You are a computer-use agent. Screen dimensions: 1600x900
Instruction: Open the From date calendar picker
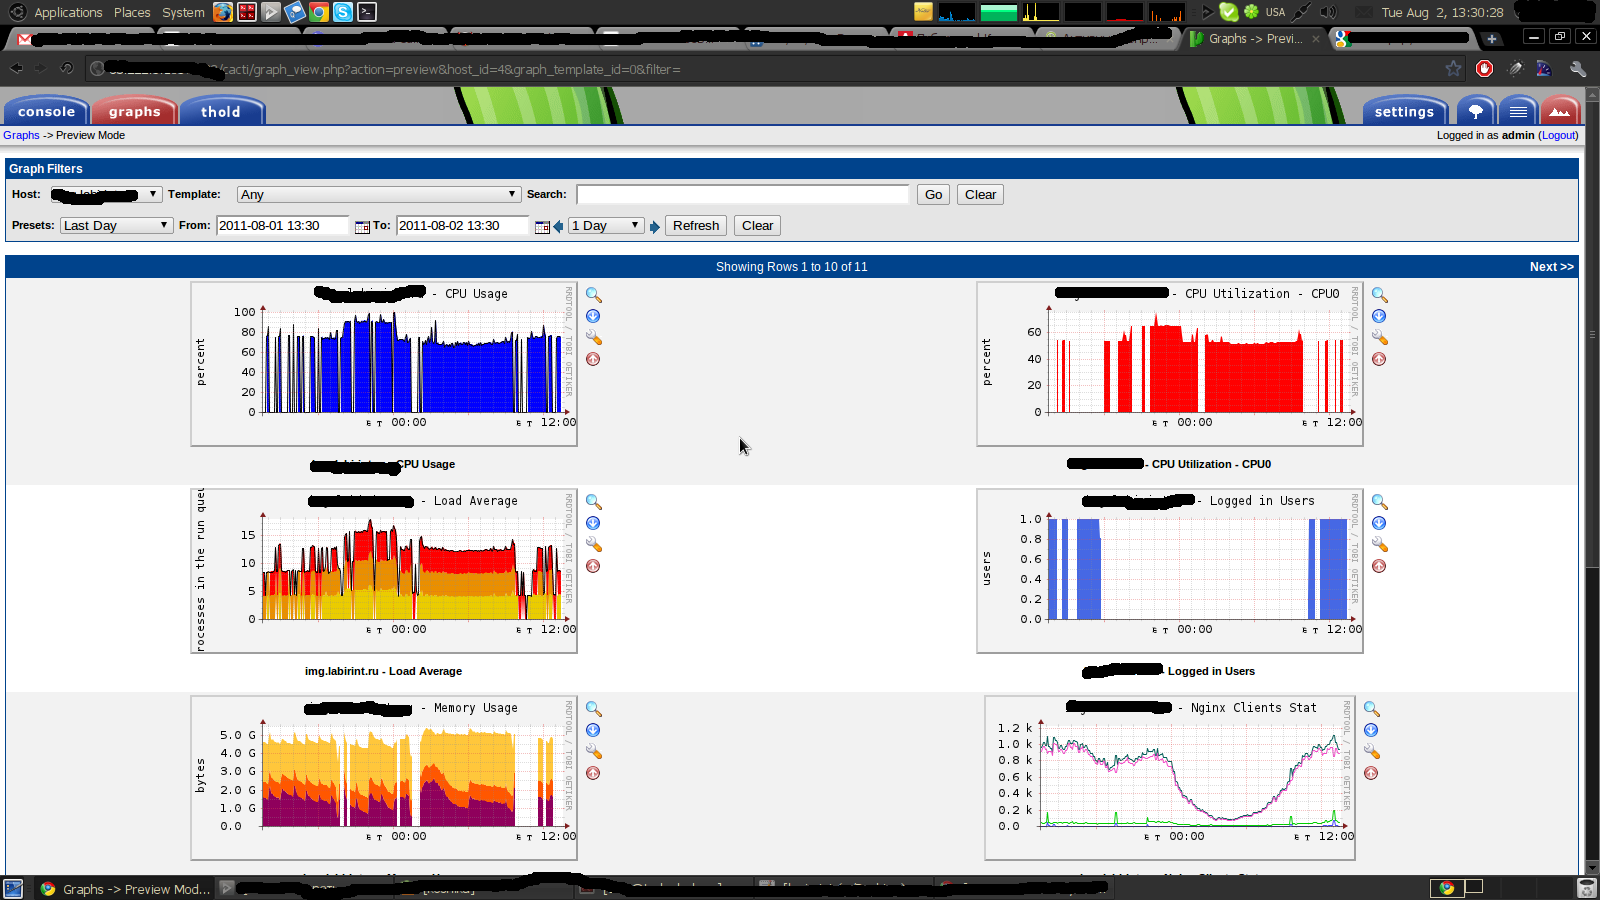pos(362,227)
